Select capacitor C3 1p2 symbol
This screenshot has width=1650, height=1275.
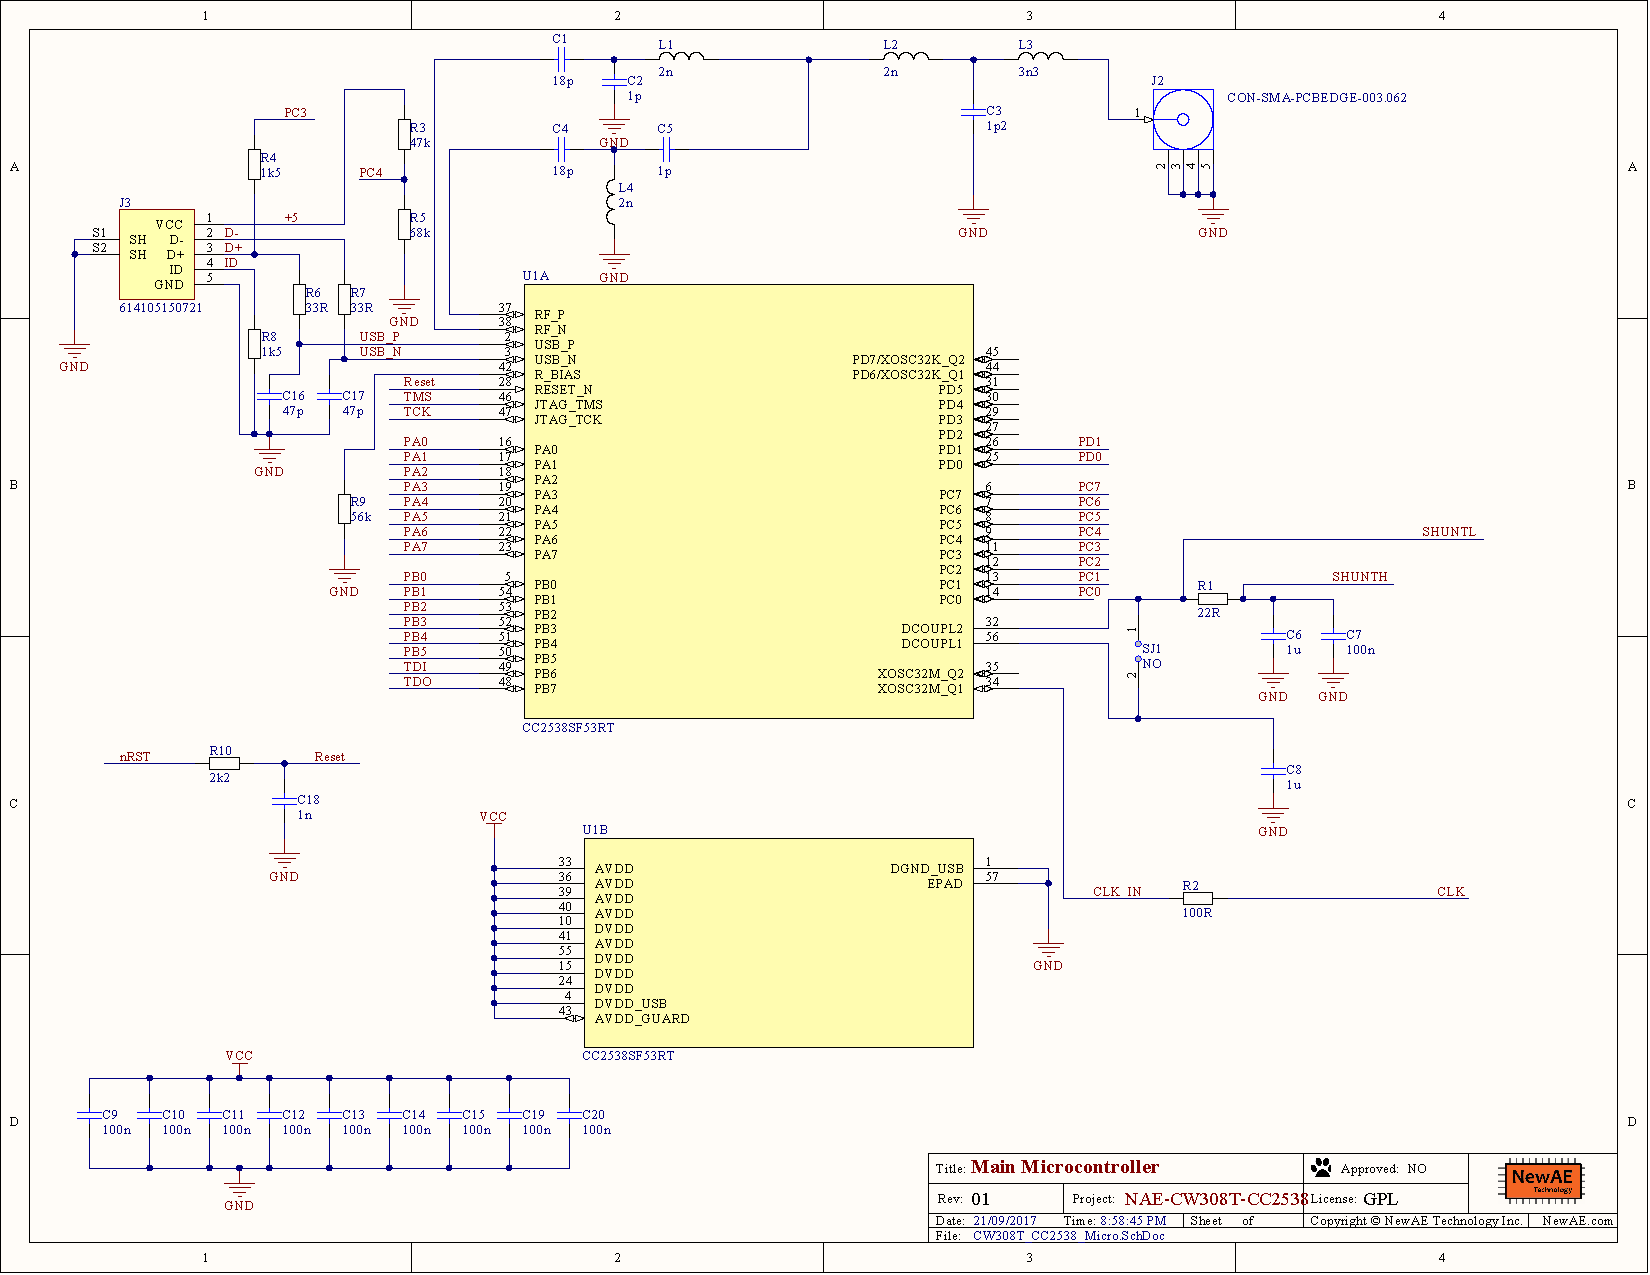pyautogui.click(x=973, y=112)
